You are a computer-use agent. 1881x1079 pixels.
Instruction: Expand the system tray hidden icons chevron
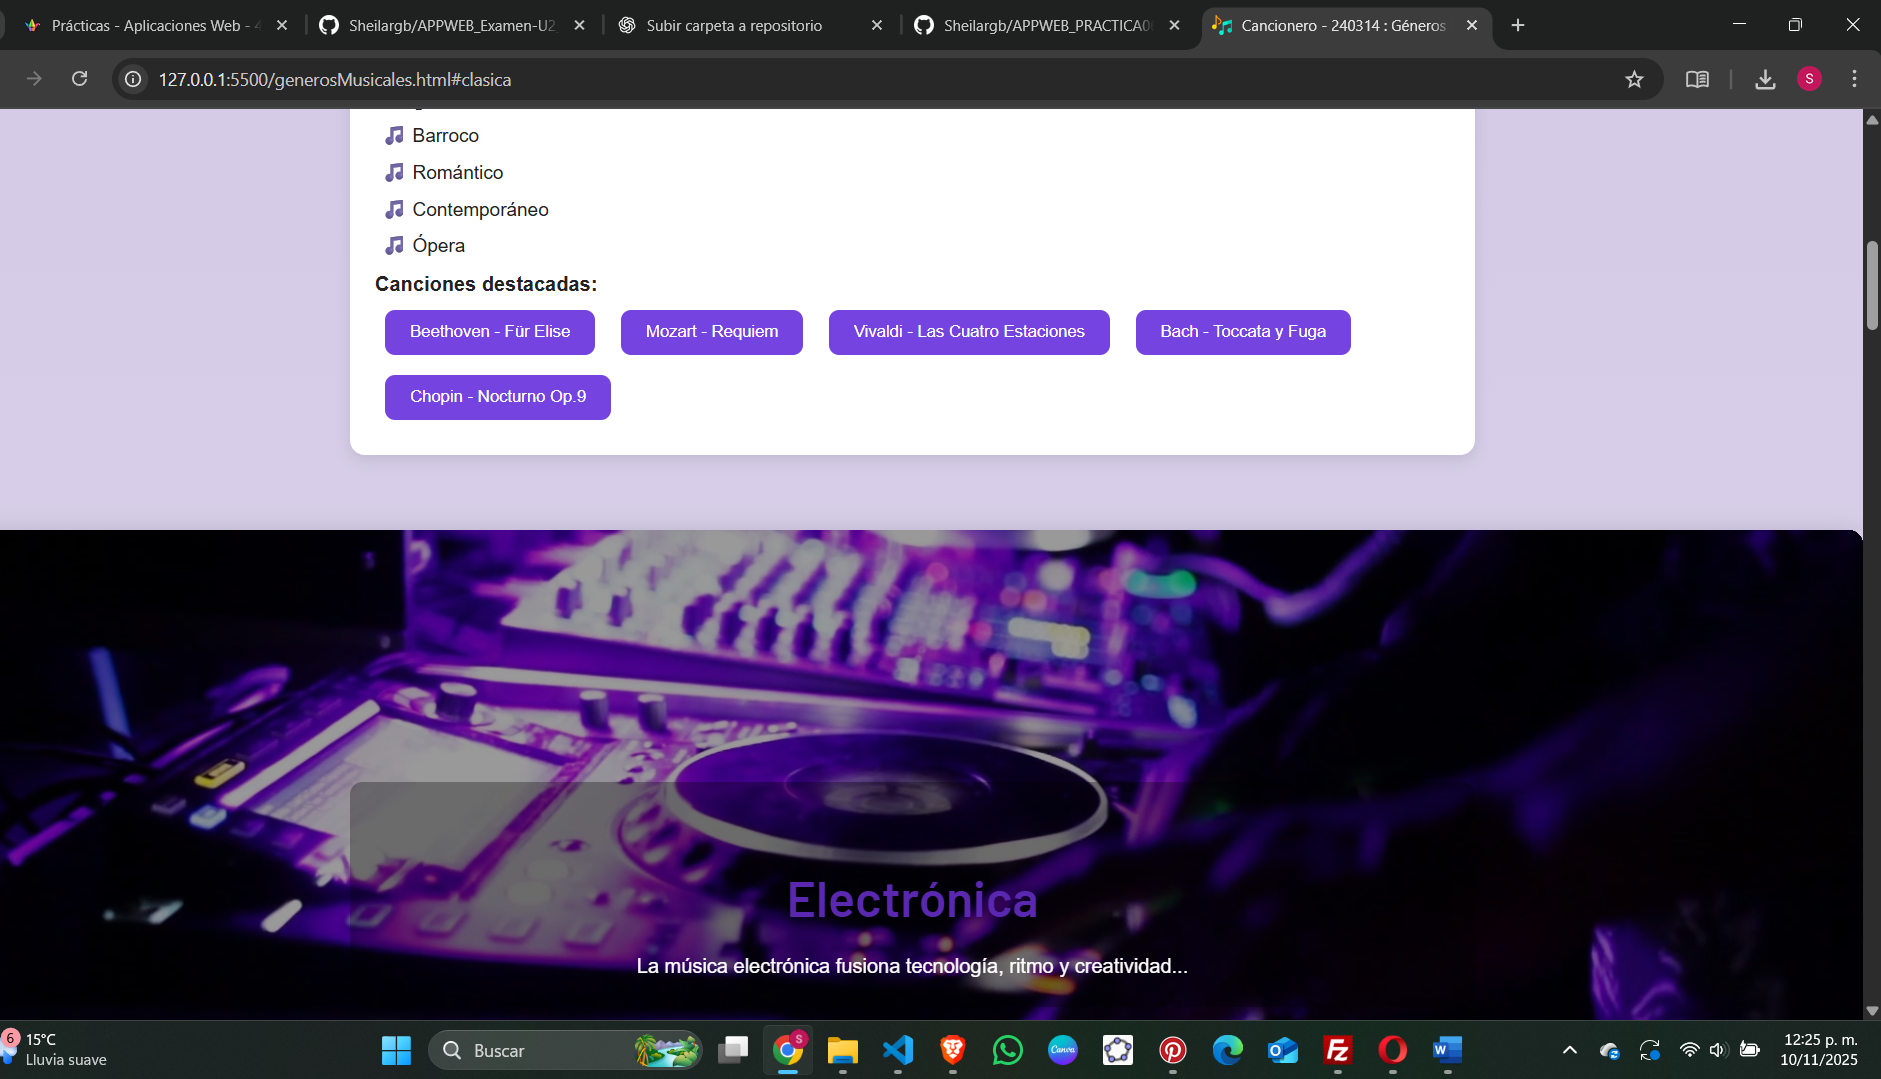point(1570,1050)
